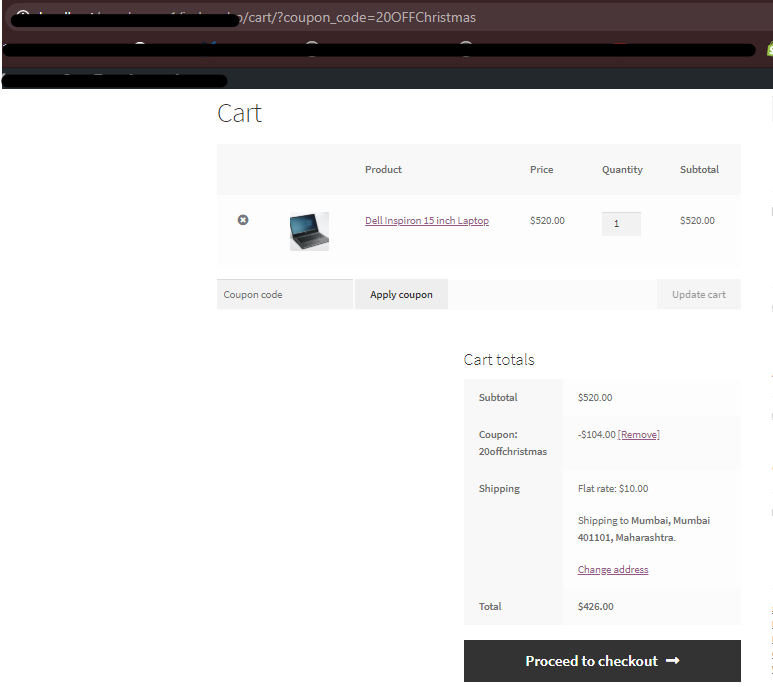The image size is (773, 687).
Task: Click into the Coupon code field
Action: [x=285, y=294]
